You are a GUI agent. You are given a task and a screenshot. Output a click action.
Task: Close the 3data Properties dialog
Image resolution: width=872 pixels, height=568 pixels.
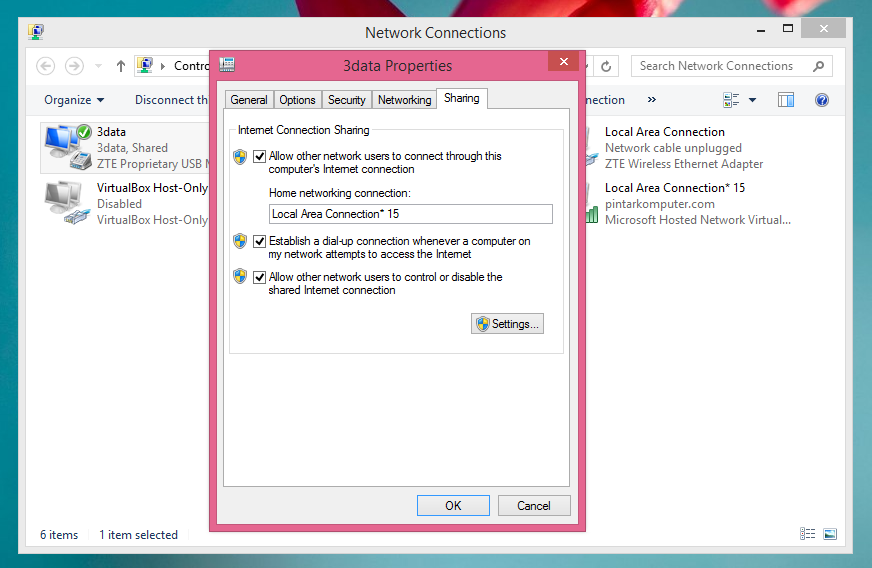coord(563,61)
